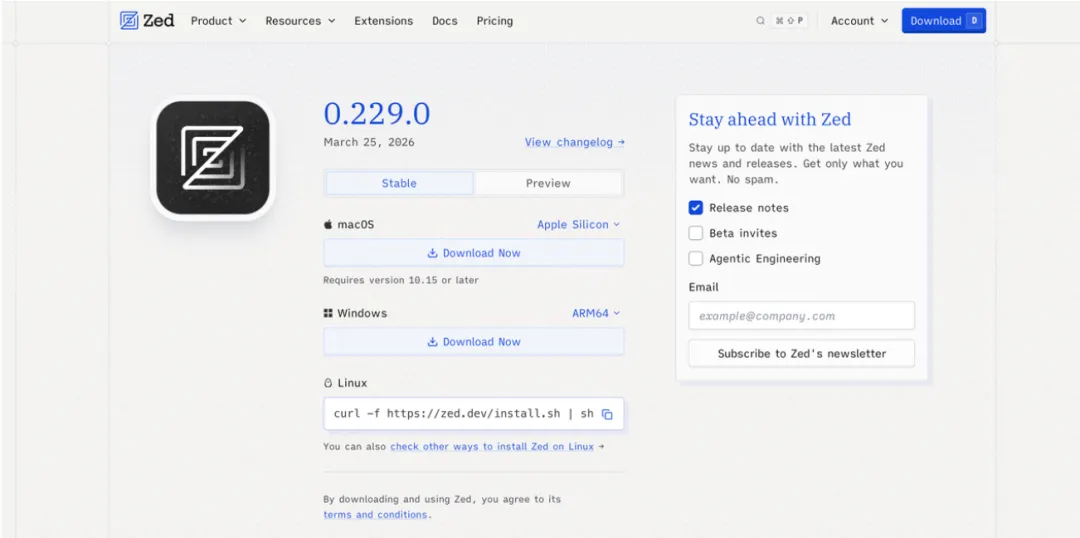Open other ways to install on Linux
1080x538 pixels.
coord(492,446)
